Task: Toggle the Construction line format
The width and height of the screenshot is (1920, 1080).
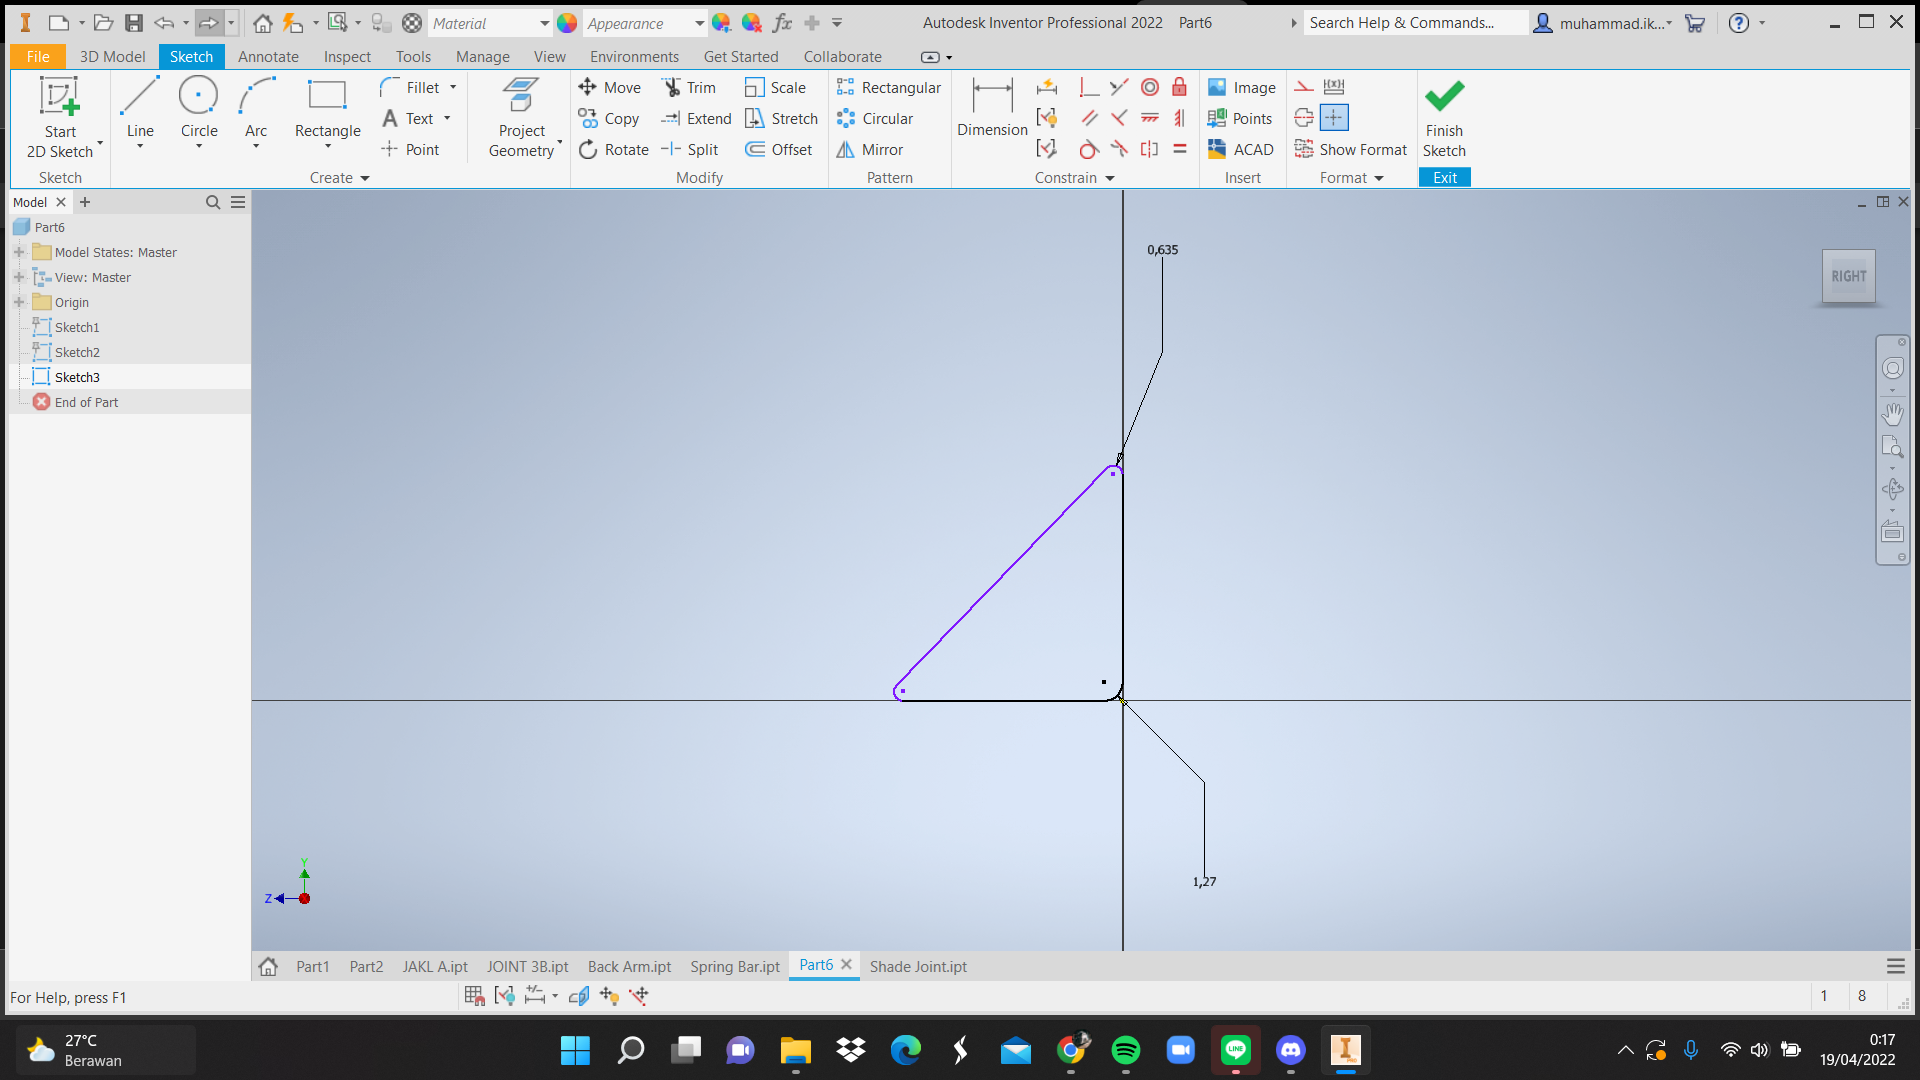Action: pyautogui.click(x=1304, y=88)
